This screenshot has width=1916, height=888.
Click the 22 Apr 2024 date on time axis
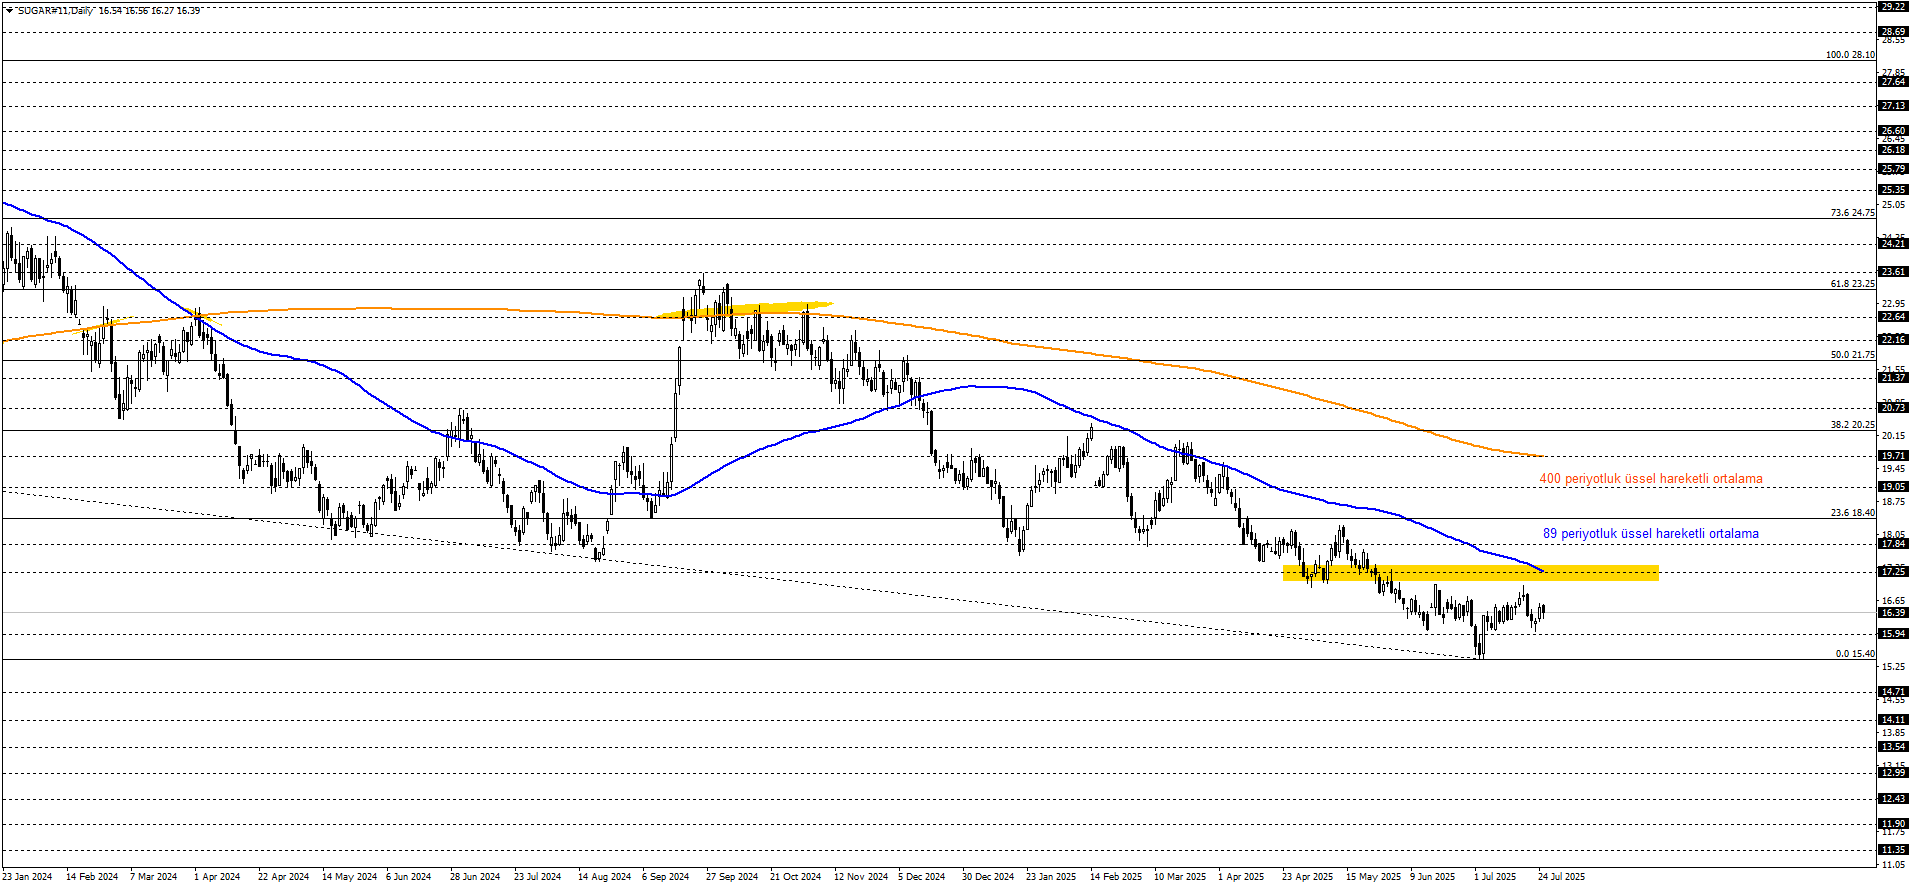click(x=284, y=877)
